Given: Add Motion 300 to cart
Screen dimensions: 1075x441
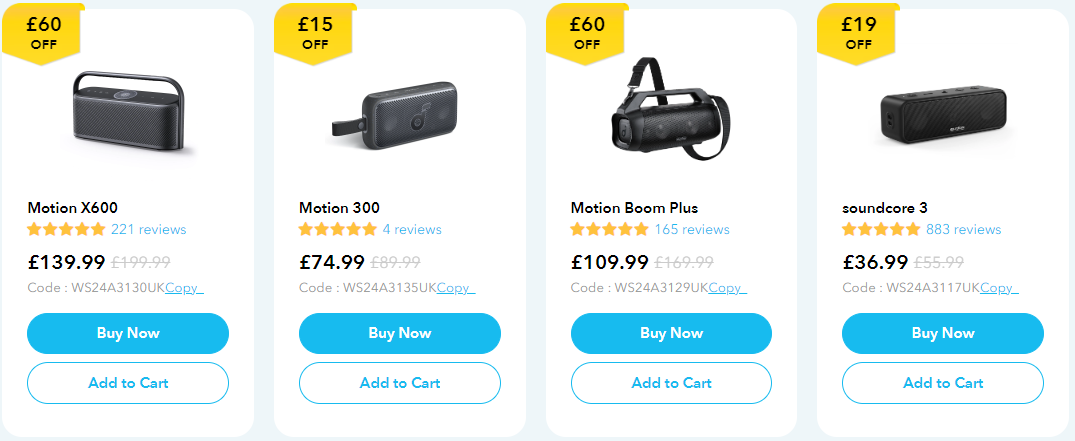Looking at the screenshot, I should pyautogui.click(x=399, y=383).
